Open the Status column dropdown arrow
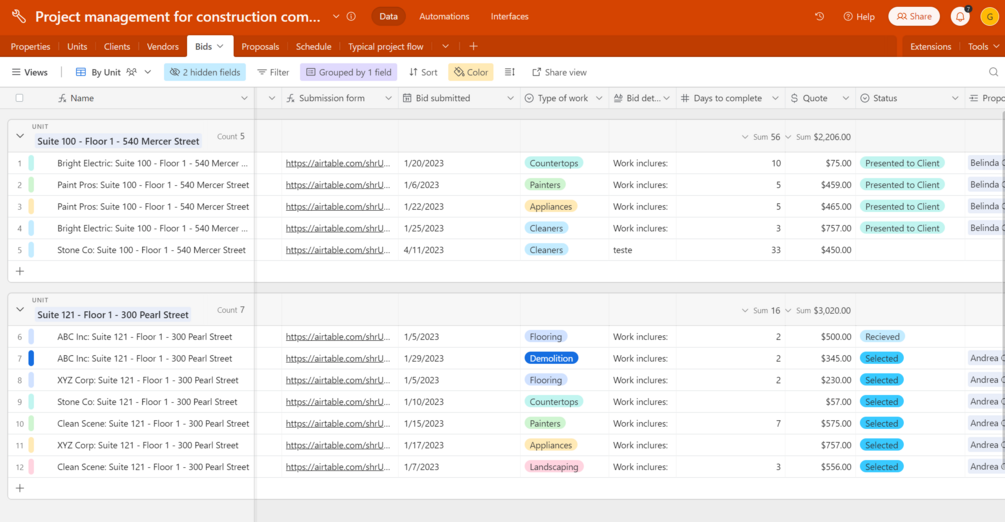Image resolution: width=1005 pixels, height=522 pixels. [955, 98]
